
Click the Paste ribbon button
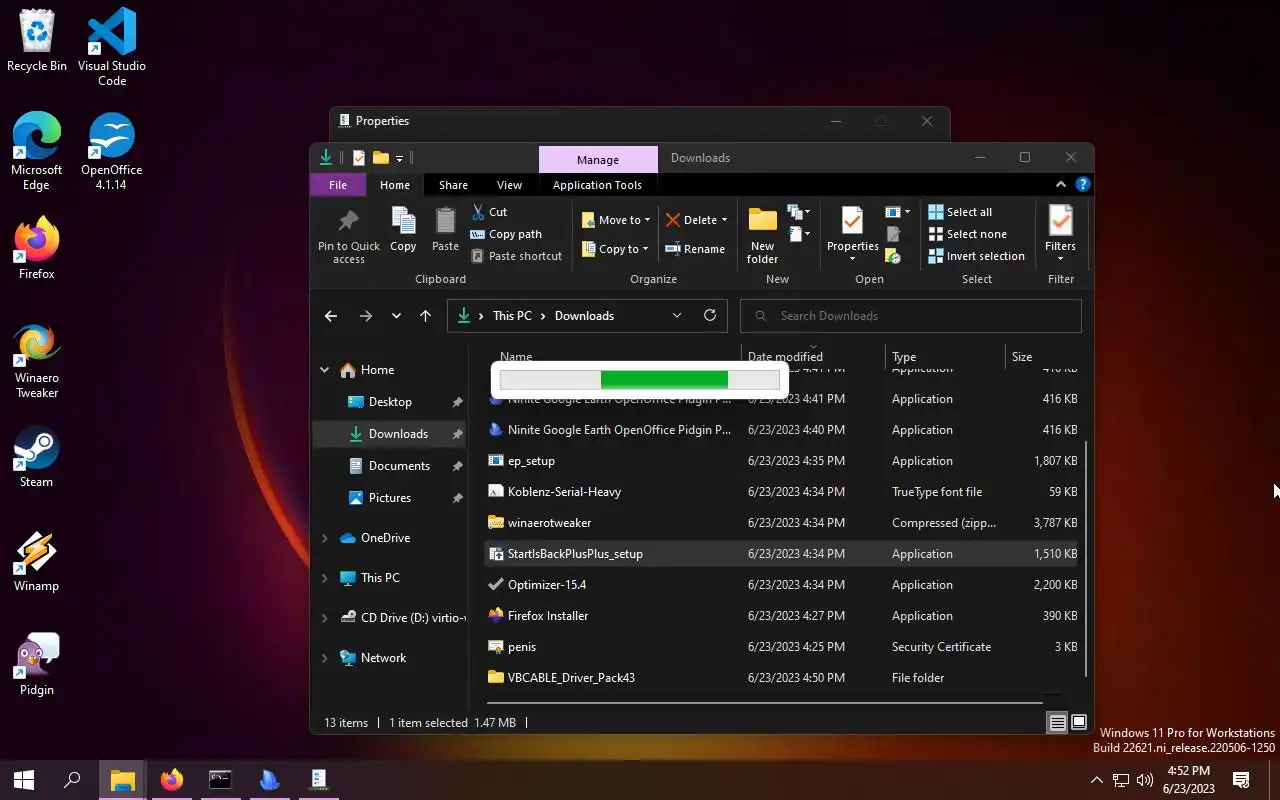tap(445, 230)
